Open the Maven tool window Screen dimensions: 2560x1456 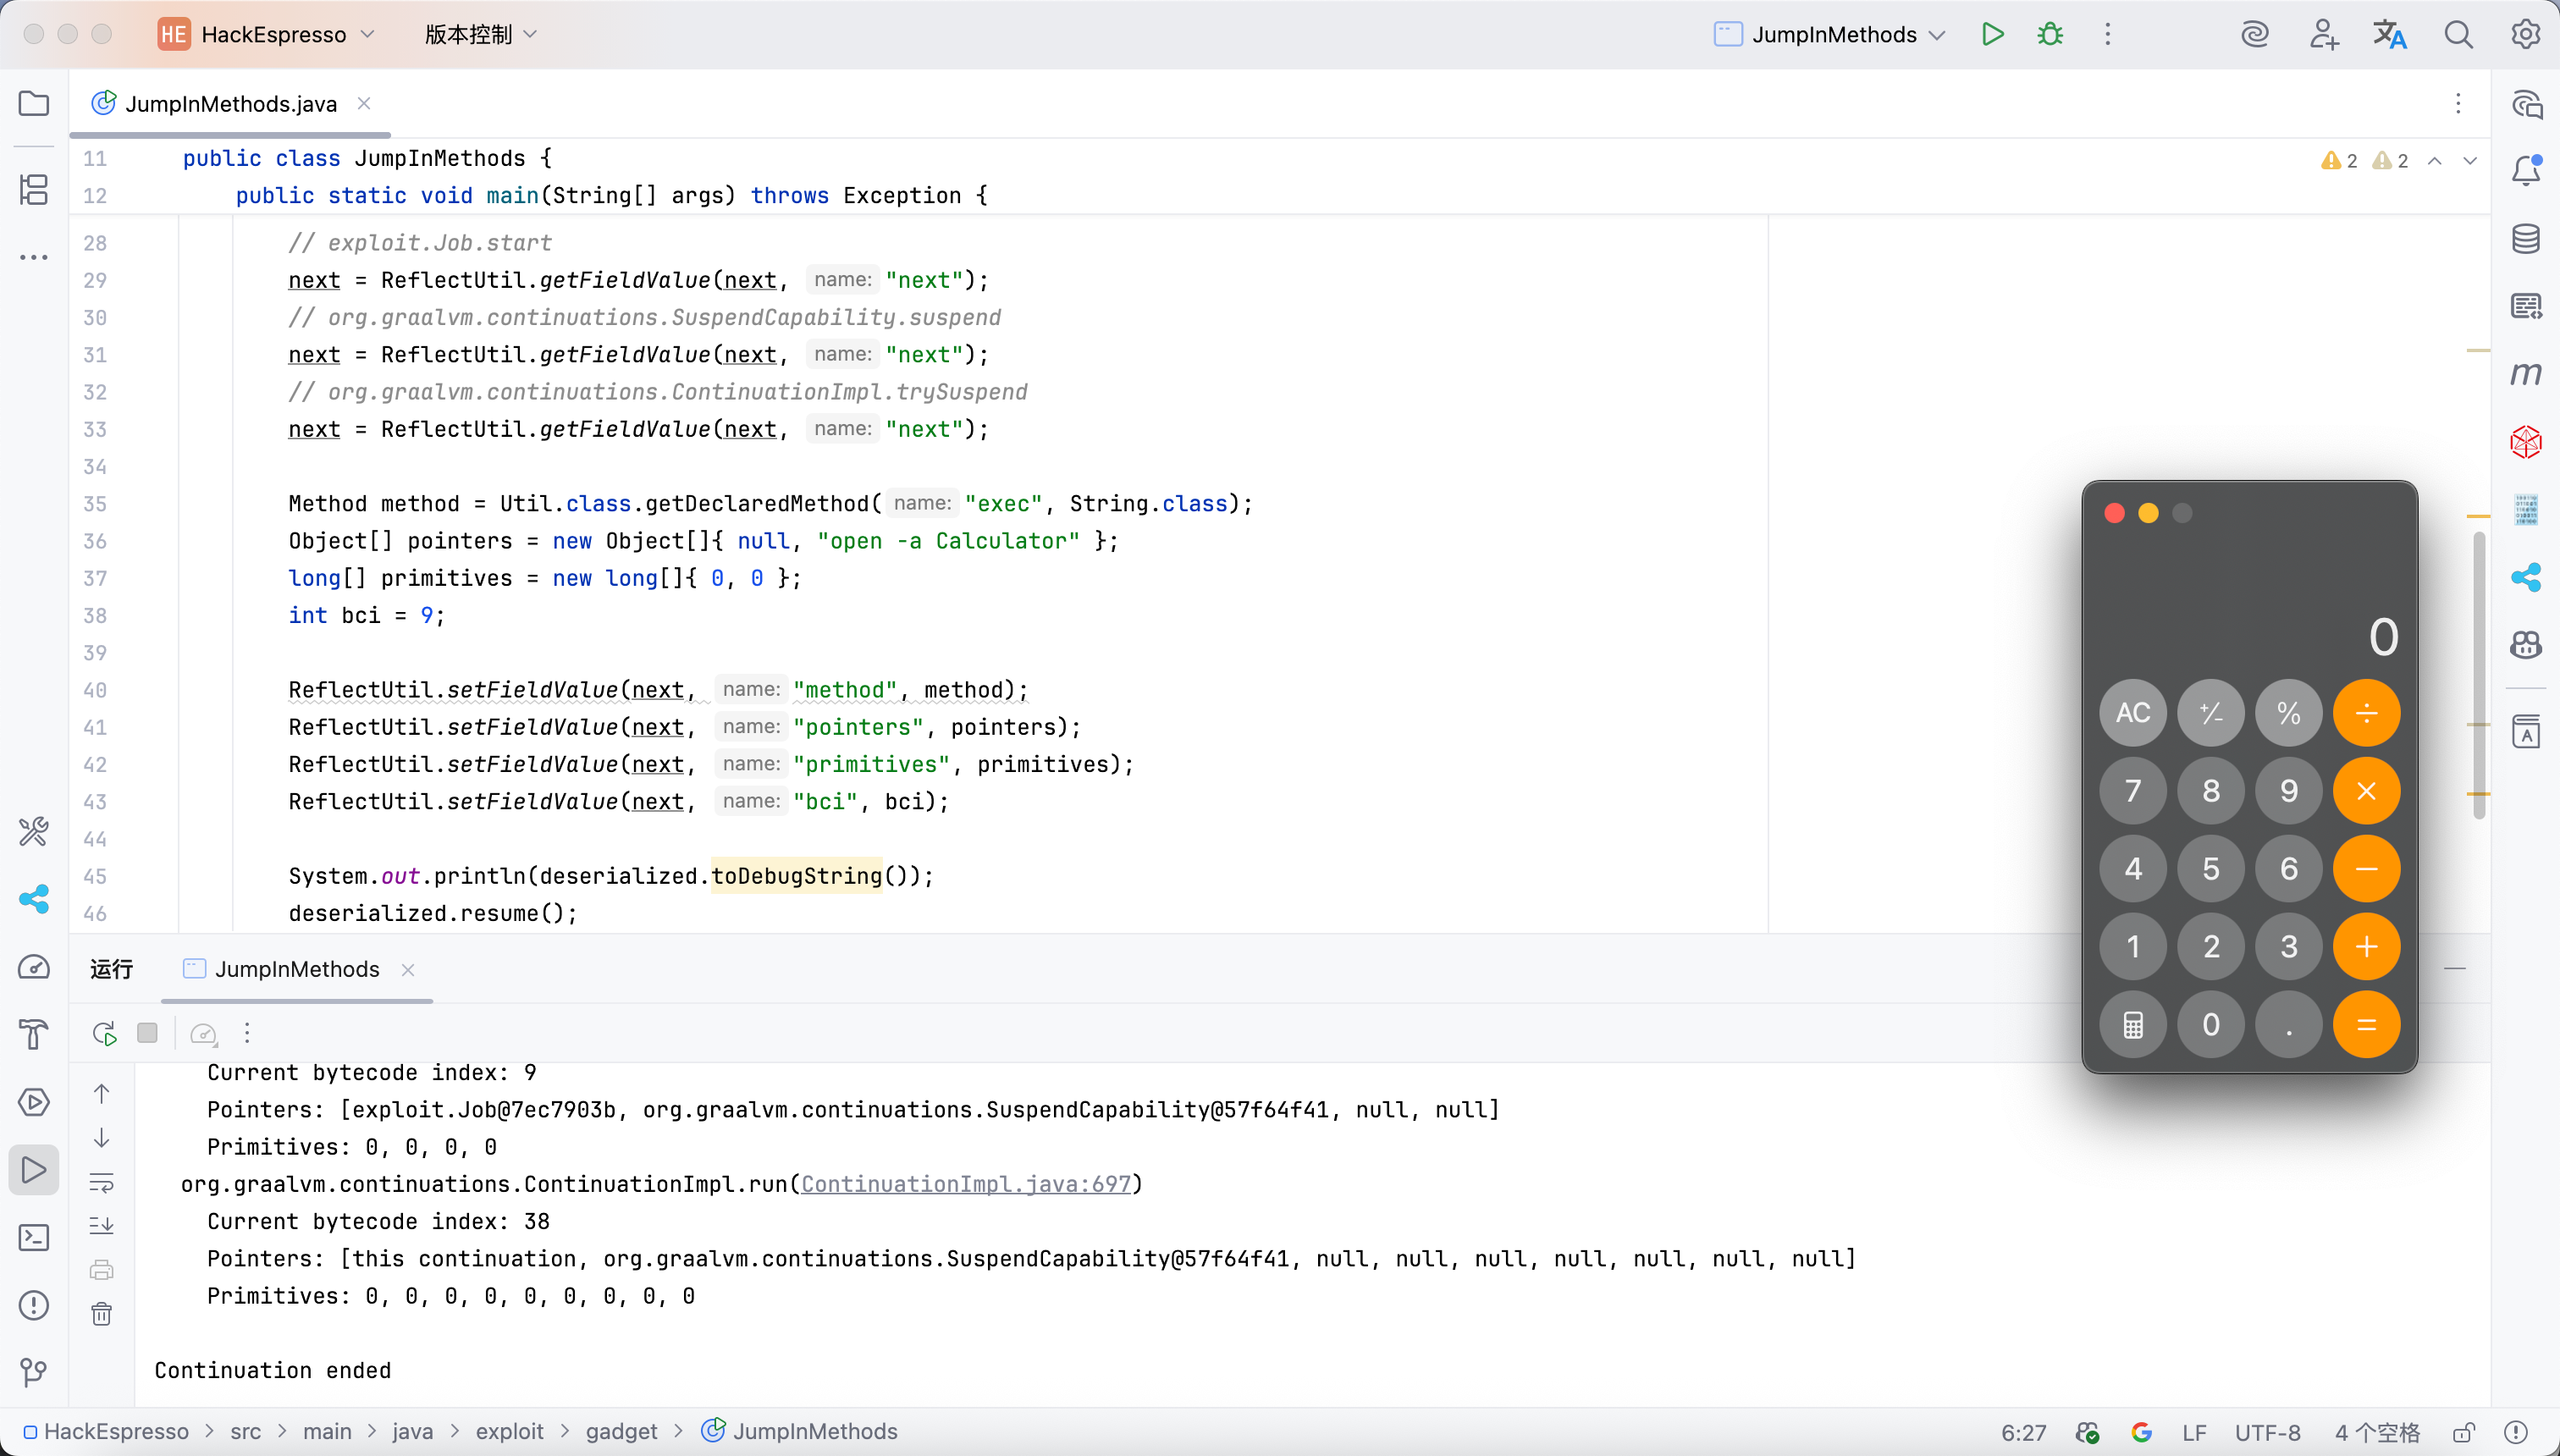[2526, 374]
